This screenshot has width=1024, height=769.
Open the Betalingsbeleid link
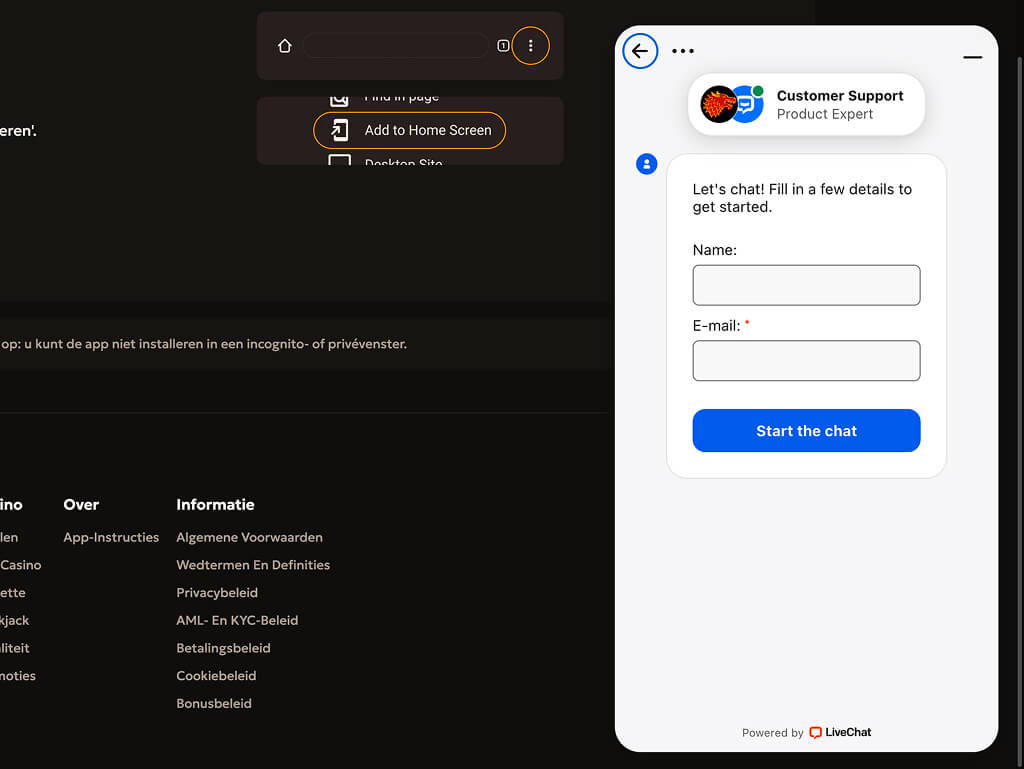click(223, 648)
